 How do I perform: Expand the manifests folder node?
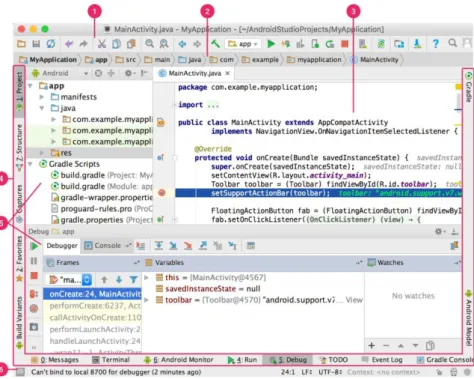tap(42, 97)
